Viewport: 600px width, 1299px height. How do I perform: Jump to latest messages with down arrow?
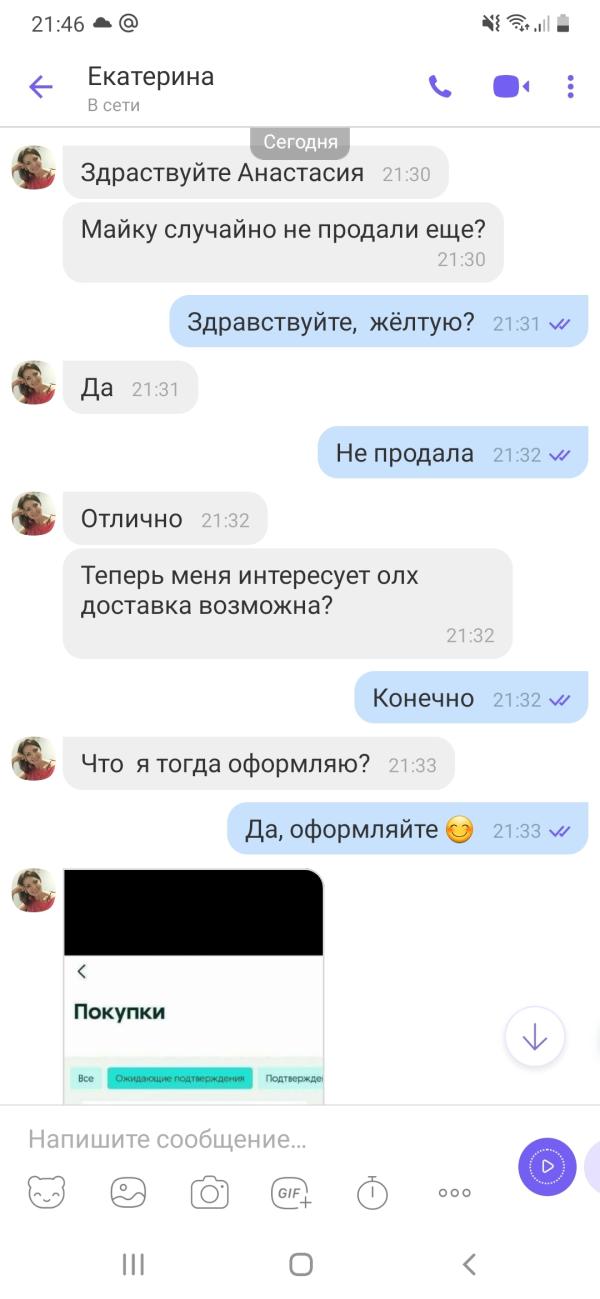click(535, 1037)
